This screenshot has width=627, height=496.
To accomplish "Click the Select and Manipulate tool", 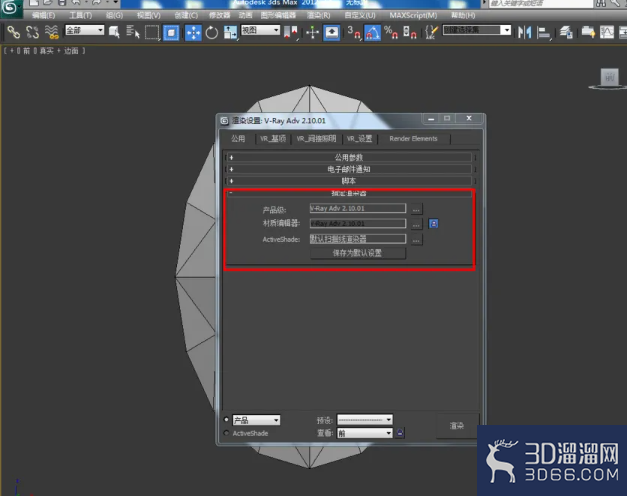I will coord(312,32).
